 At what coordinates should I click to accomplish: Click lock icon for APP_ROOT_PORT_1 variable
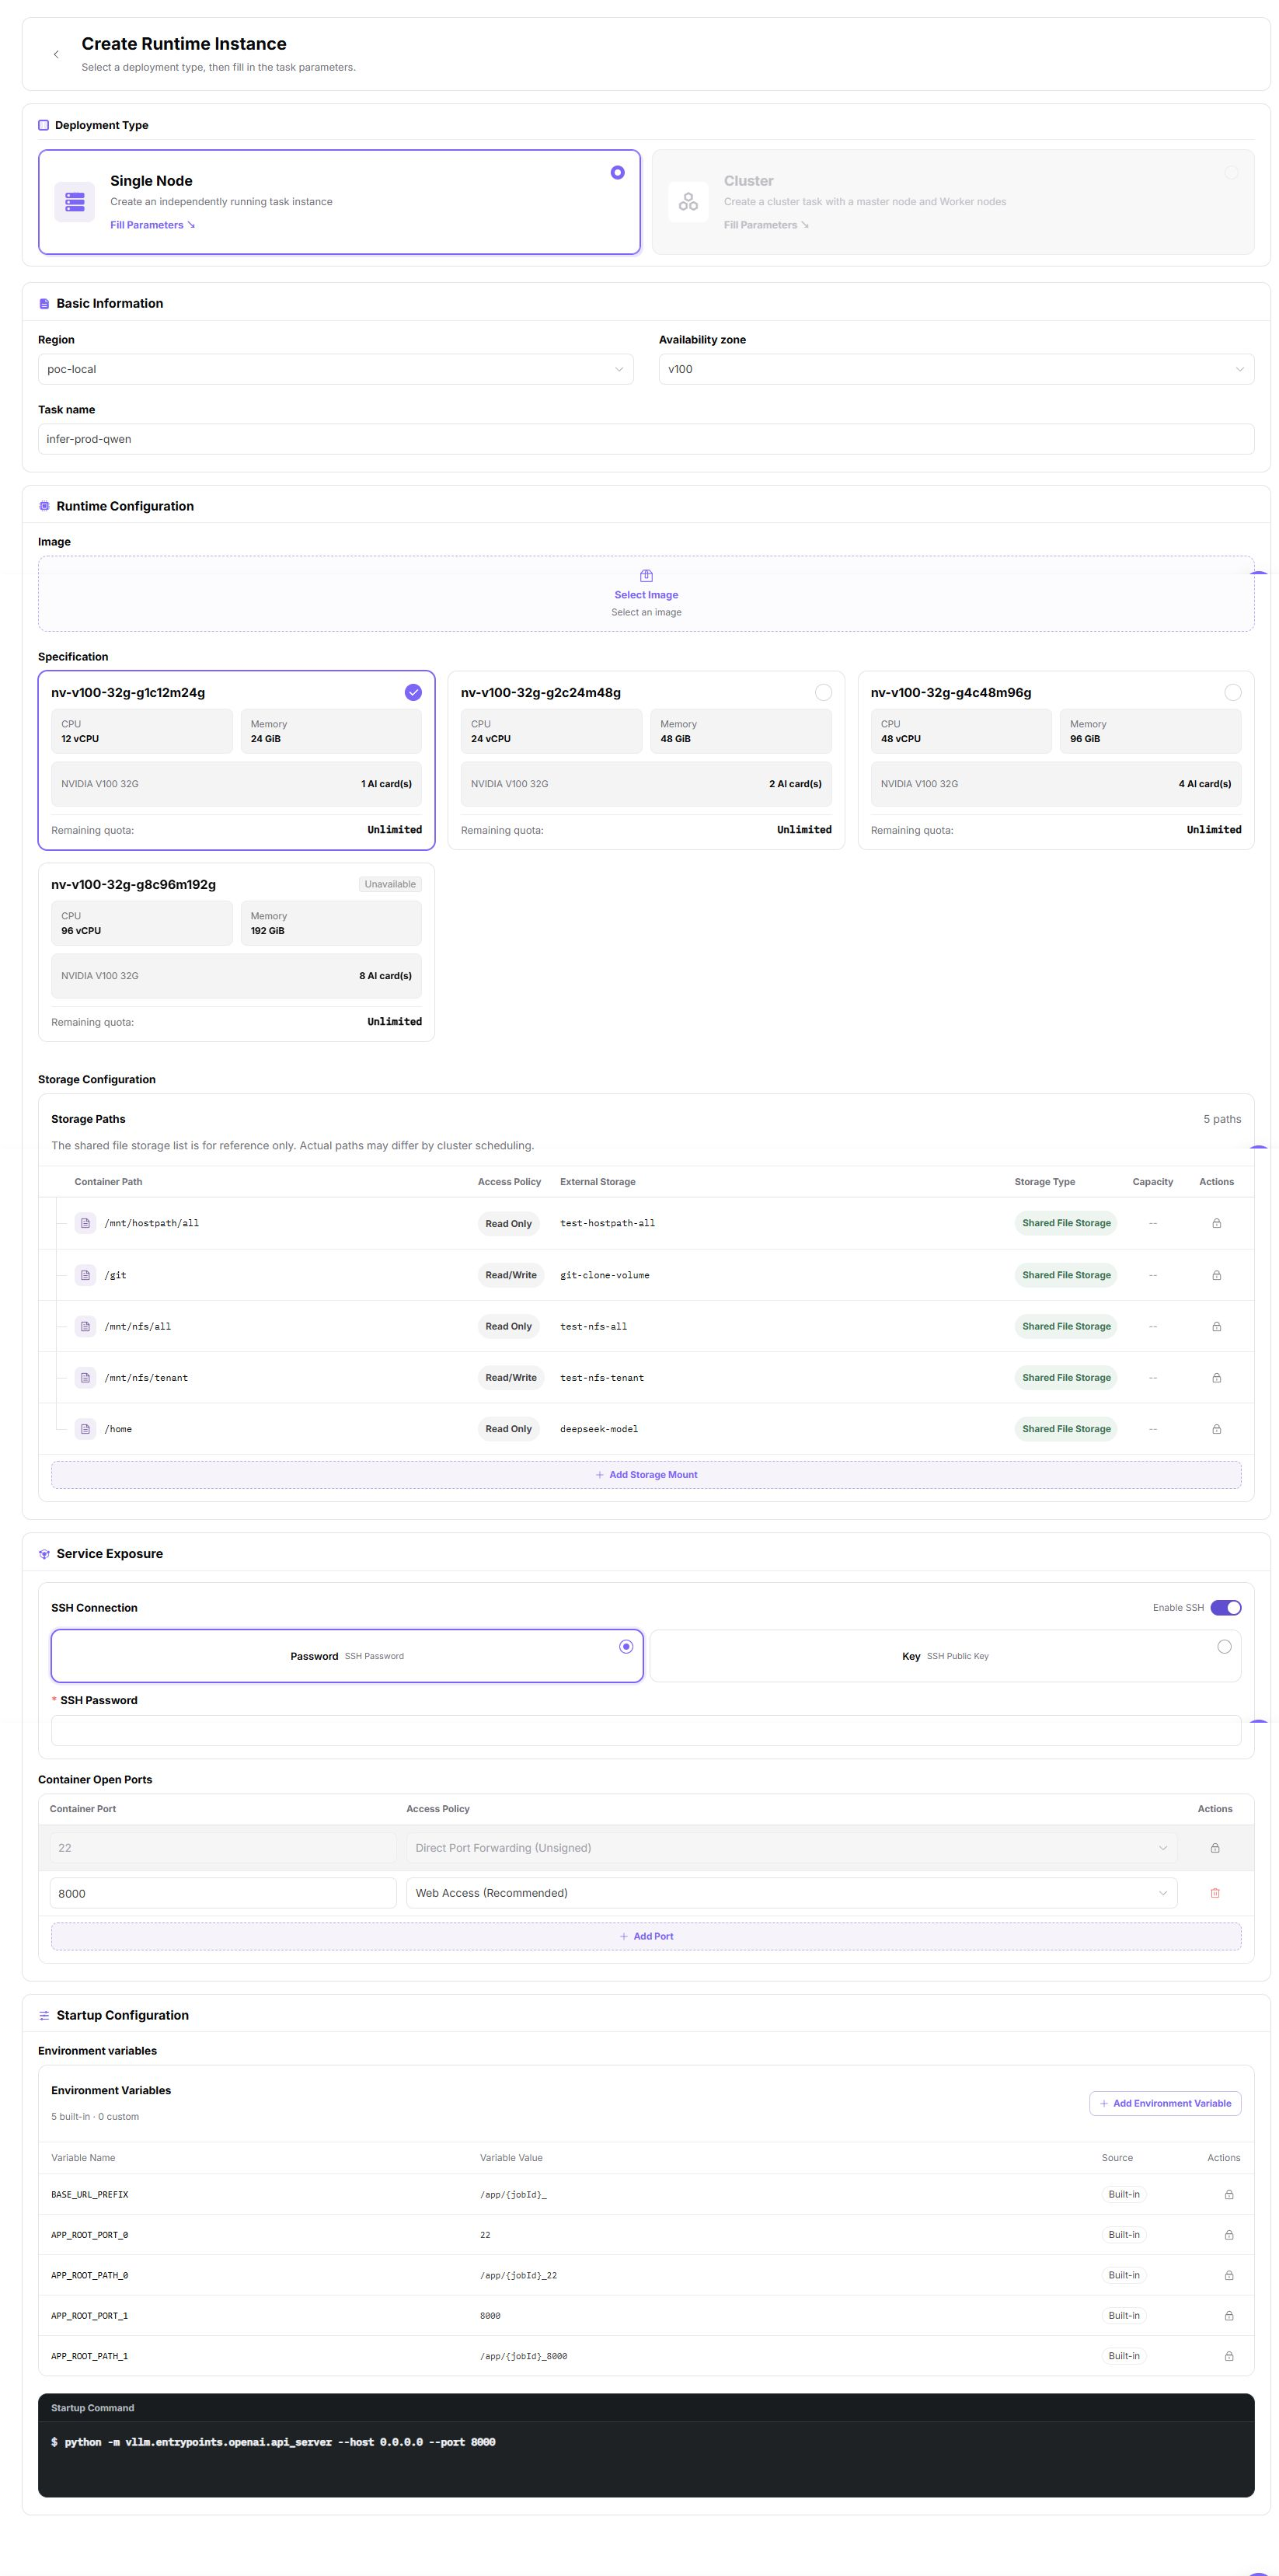coord(1229,2315)
